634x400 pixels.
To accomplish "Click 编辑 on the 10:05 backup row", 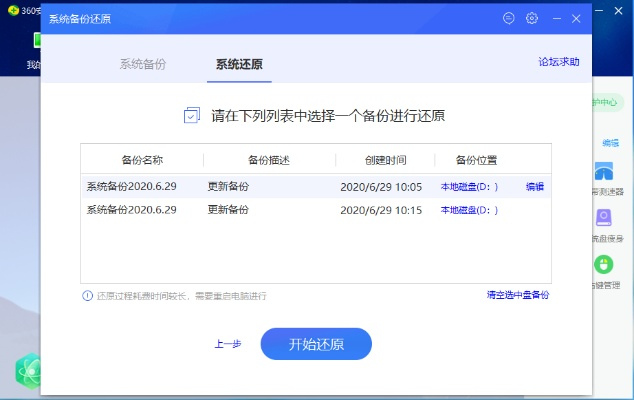I will pos(535,187).
